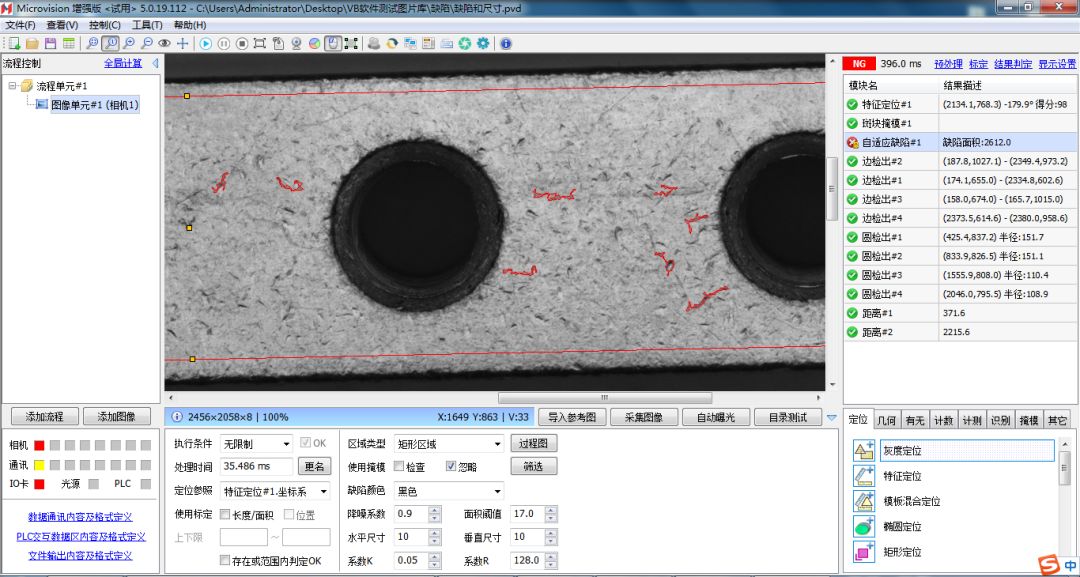
Task: Switch to the 几何 tab
Action: click(886, 420)
